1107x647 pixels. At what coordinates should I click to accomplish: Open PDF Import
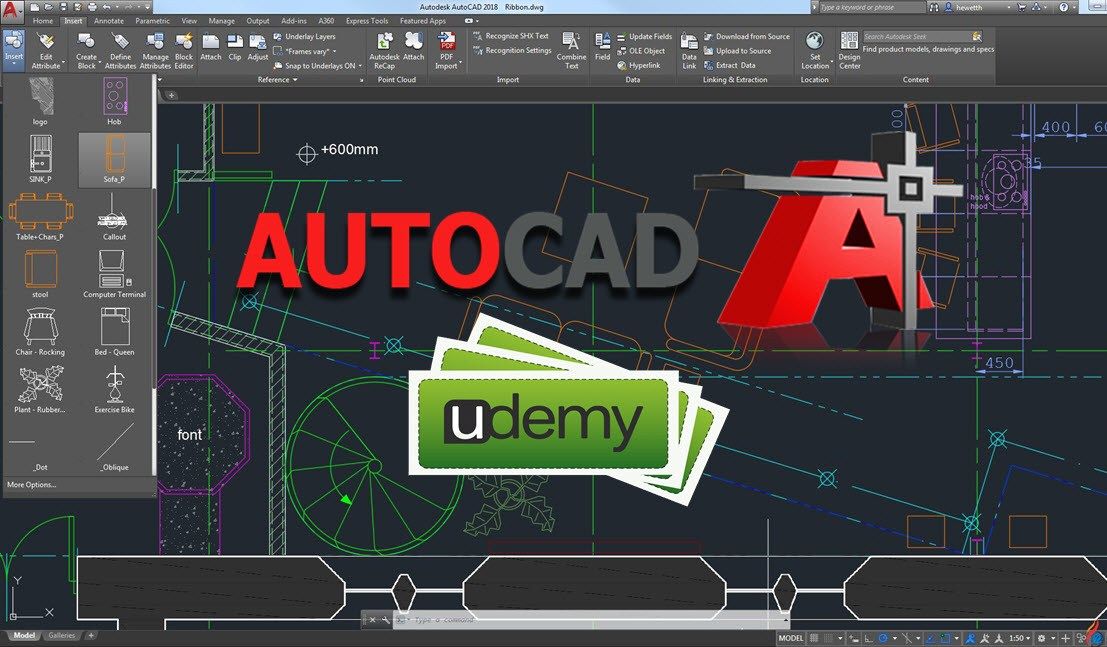(x=446, y=51)
